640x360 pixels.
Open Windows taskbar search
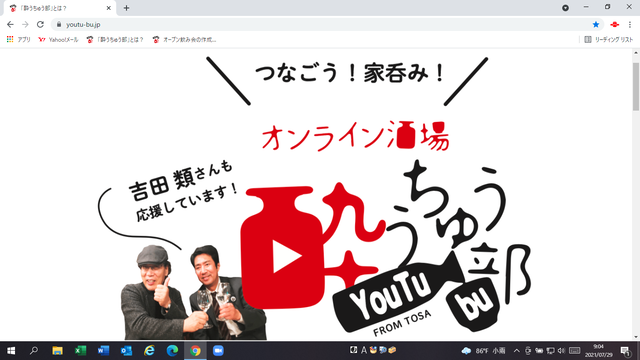point(34,351)
